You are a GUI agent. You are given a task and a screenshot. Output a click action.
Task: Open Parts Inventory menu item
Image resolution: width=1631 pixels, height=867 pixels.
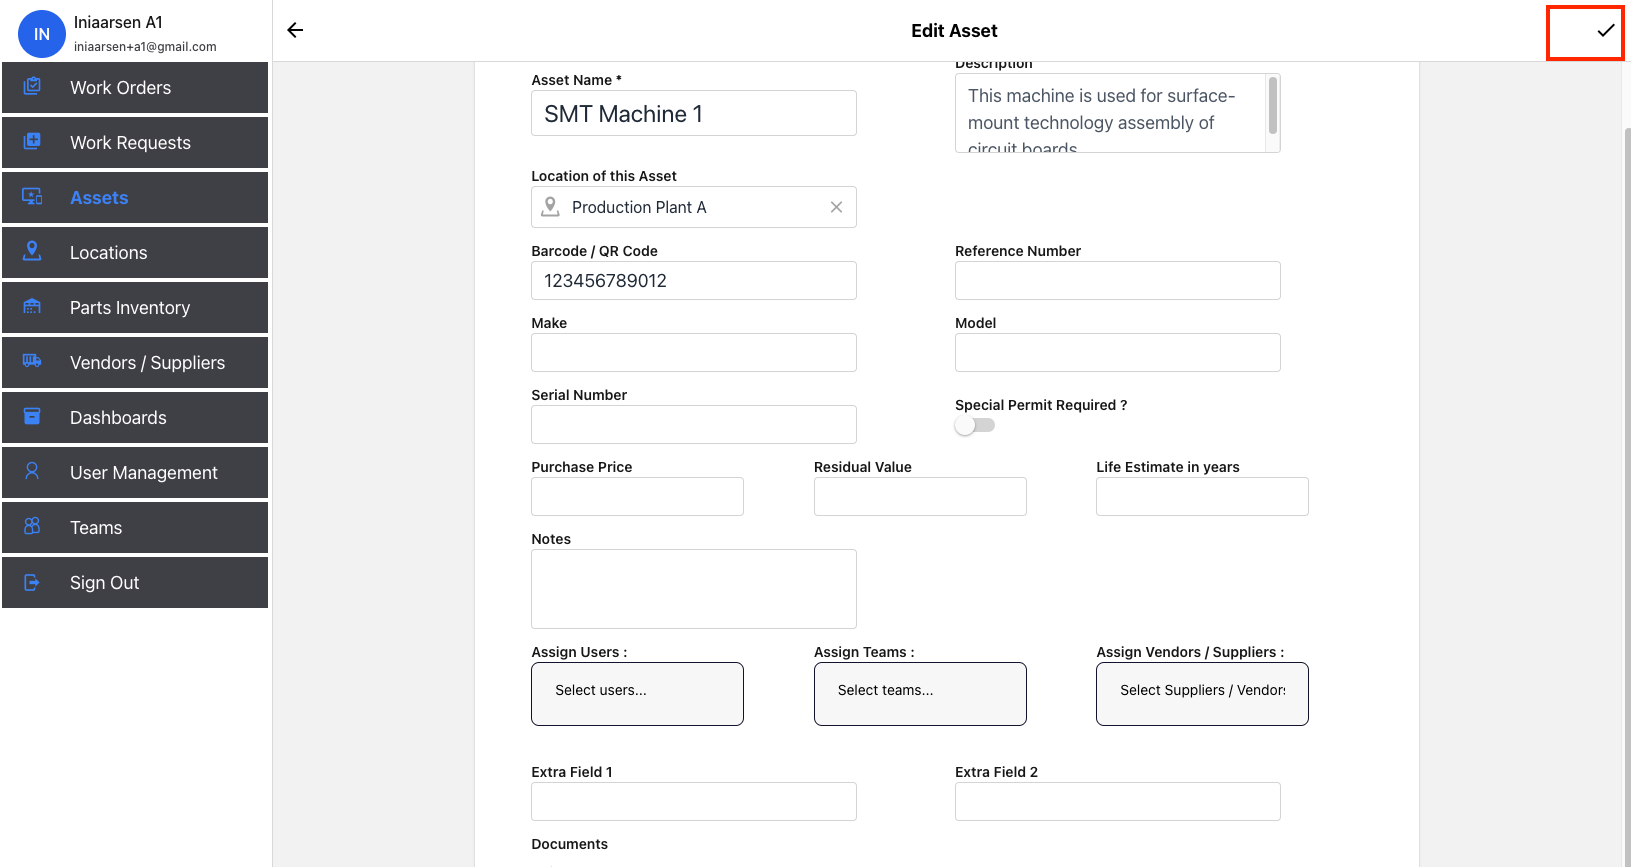(135, 307)
